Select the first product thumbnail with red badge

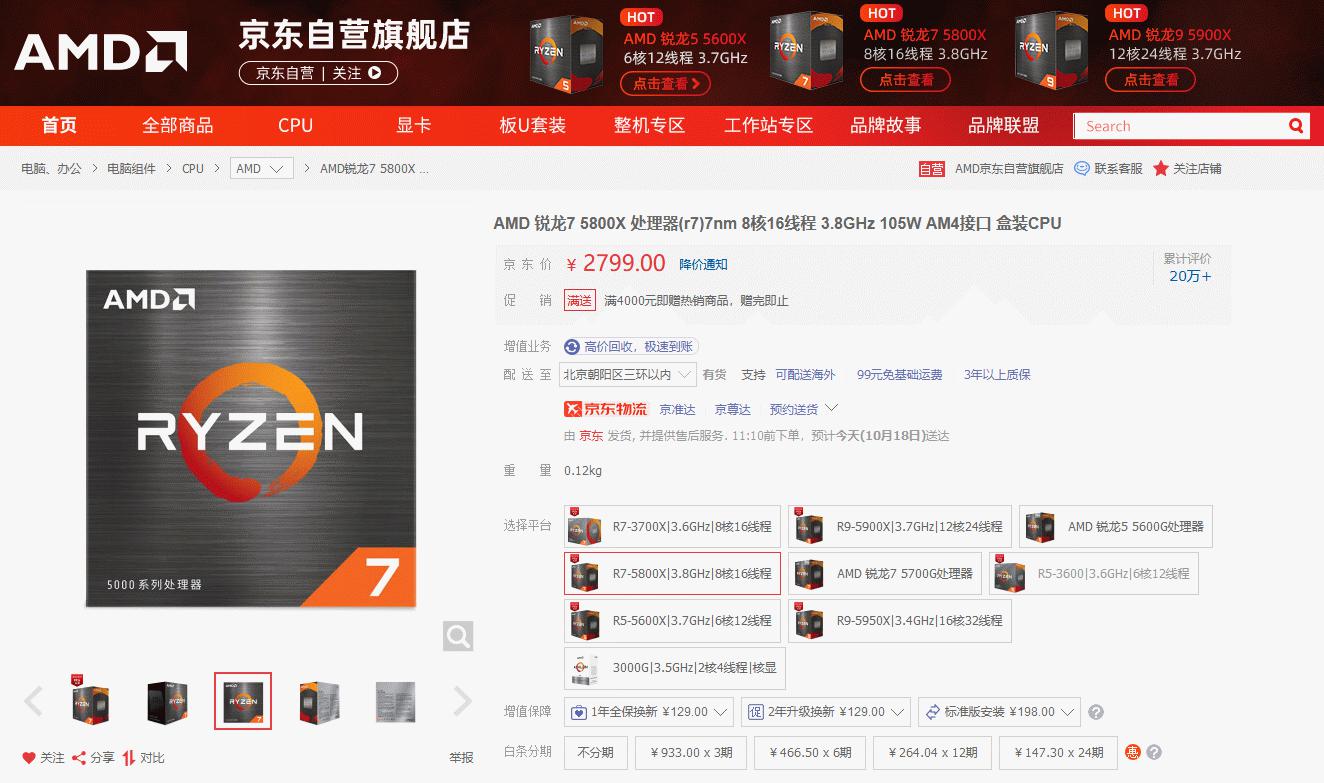click(92, 701)
